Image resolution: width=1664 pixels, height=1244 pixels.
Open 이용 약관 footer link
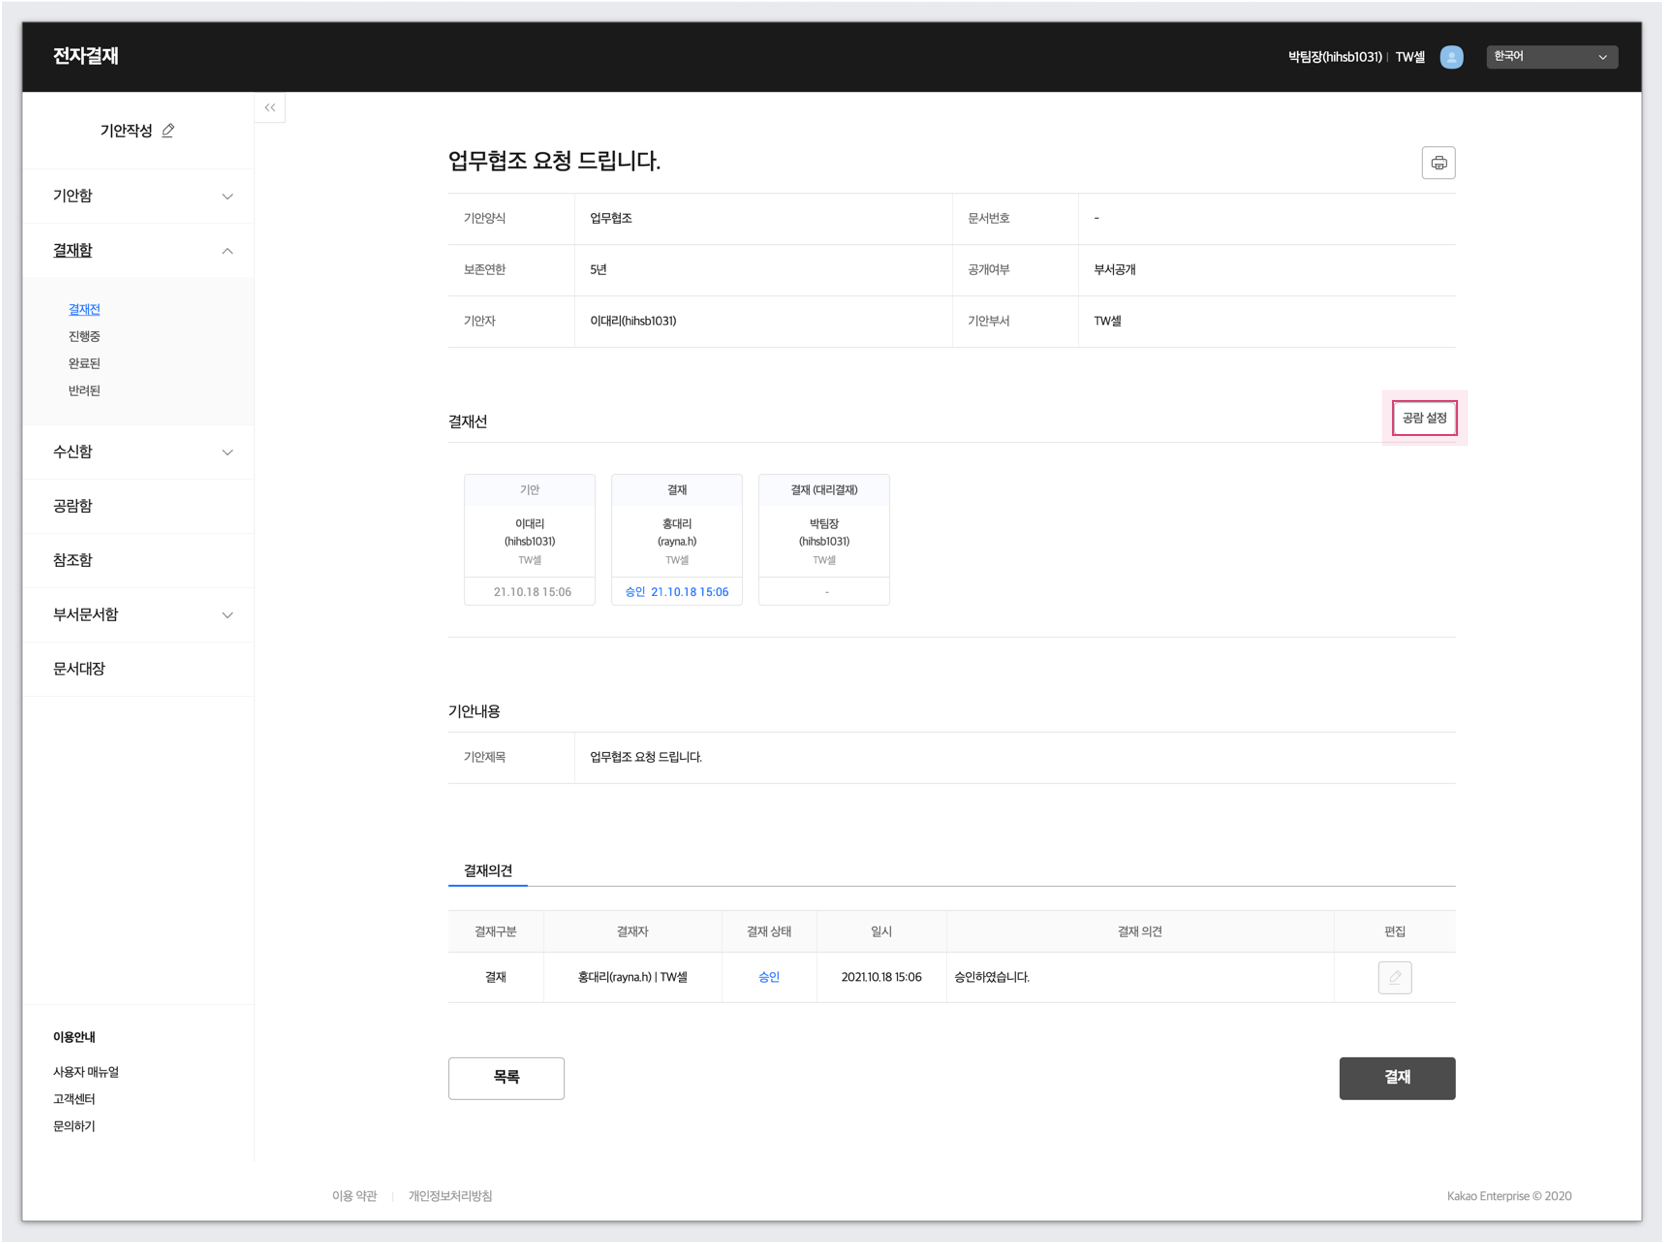click(354, 1196)
